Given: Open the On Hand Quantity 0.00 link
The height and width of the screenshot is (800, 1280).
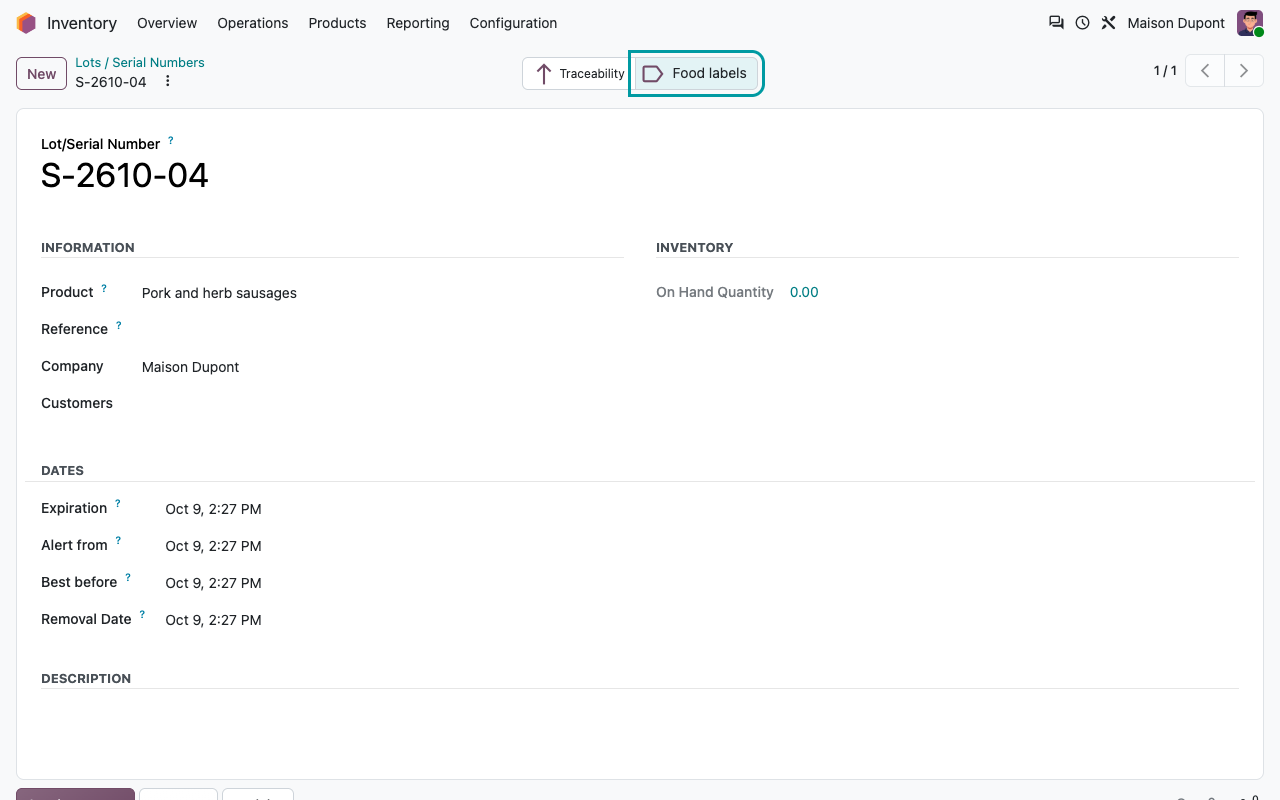Looking at the screenshot, I should (804, 292).
